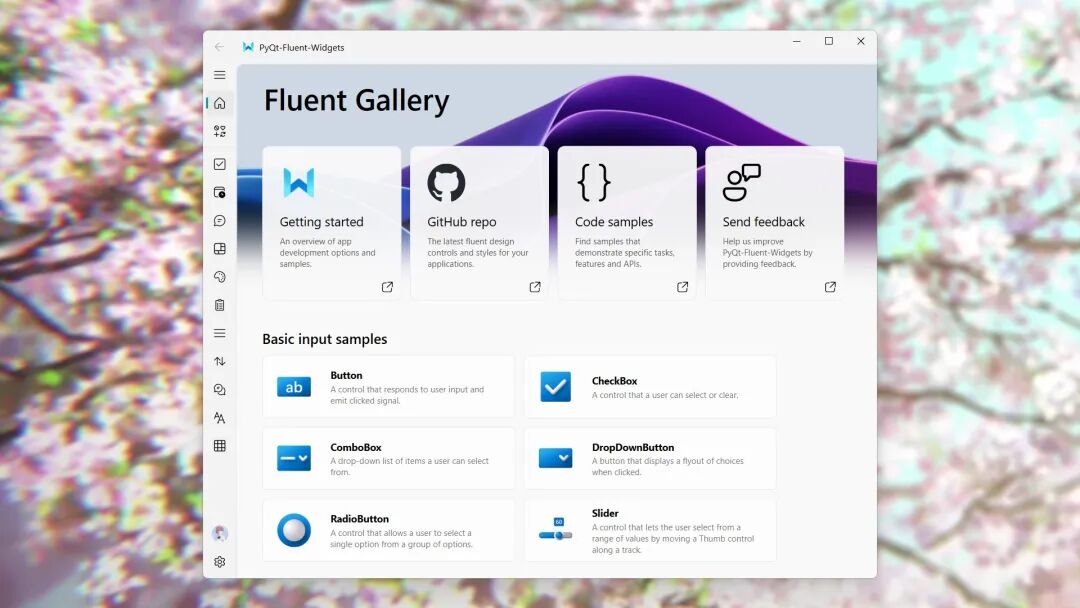
Task: Open the Navigation lines icon below clipboard icon
Action: (x=220, y=333)
